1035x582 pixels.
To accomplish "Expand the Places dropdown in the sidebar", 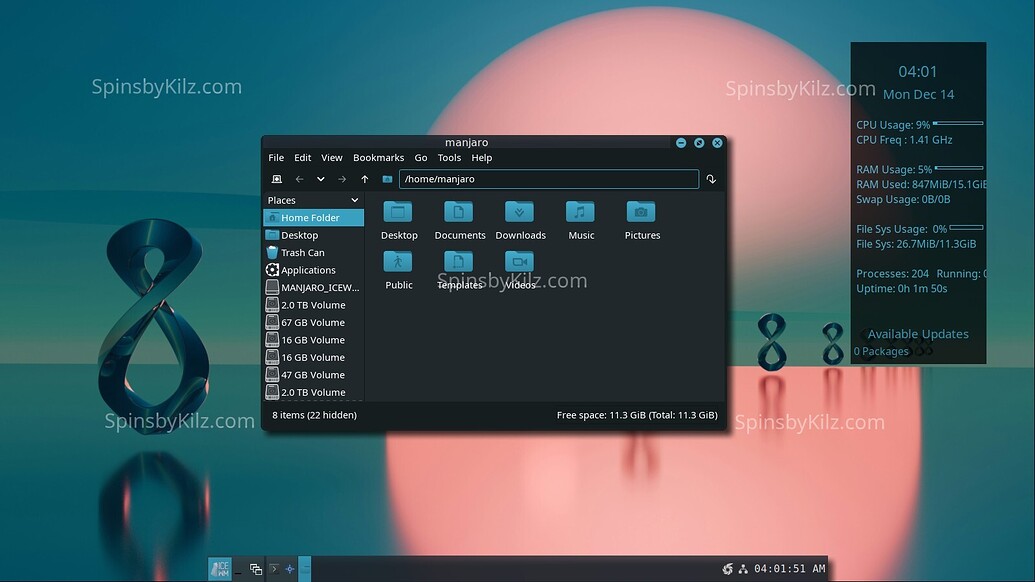I will [355, 200].
